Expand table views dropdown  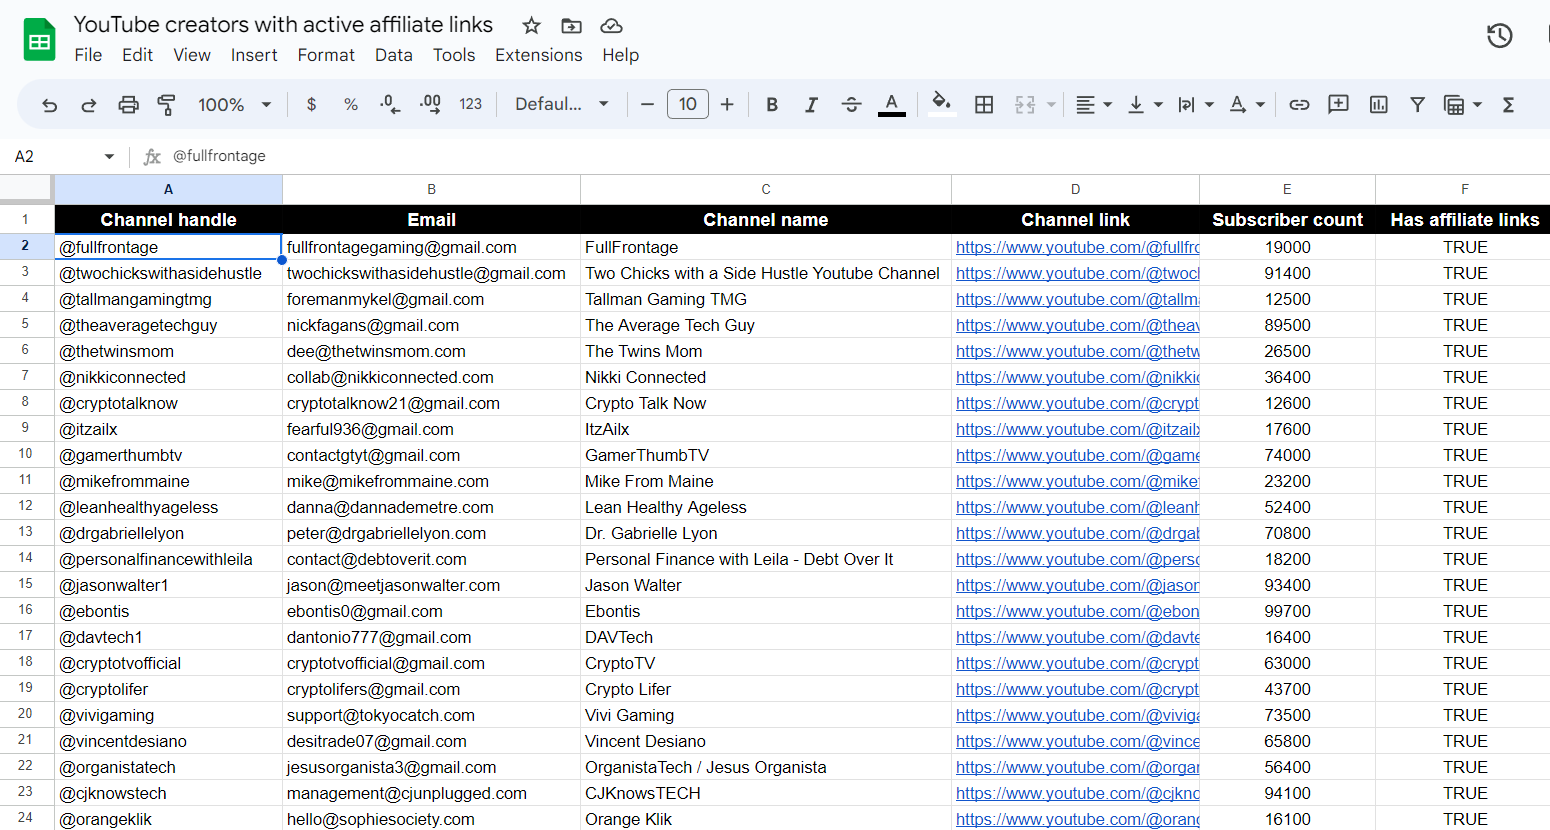coord(1477,104)
